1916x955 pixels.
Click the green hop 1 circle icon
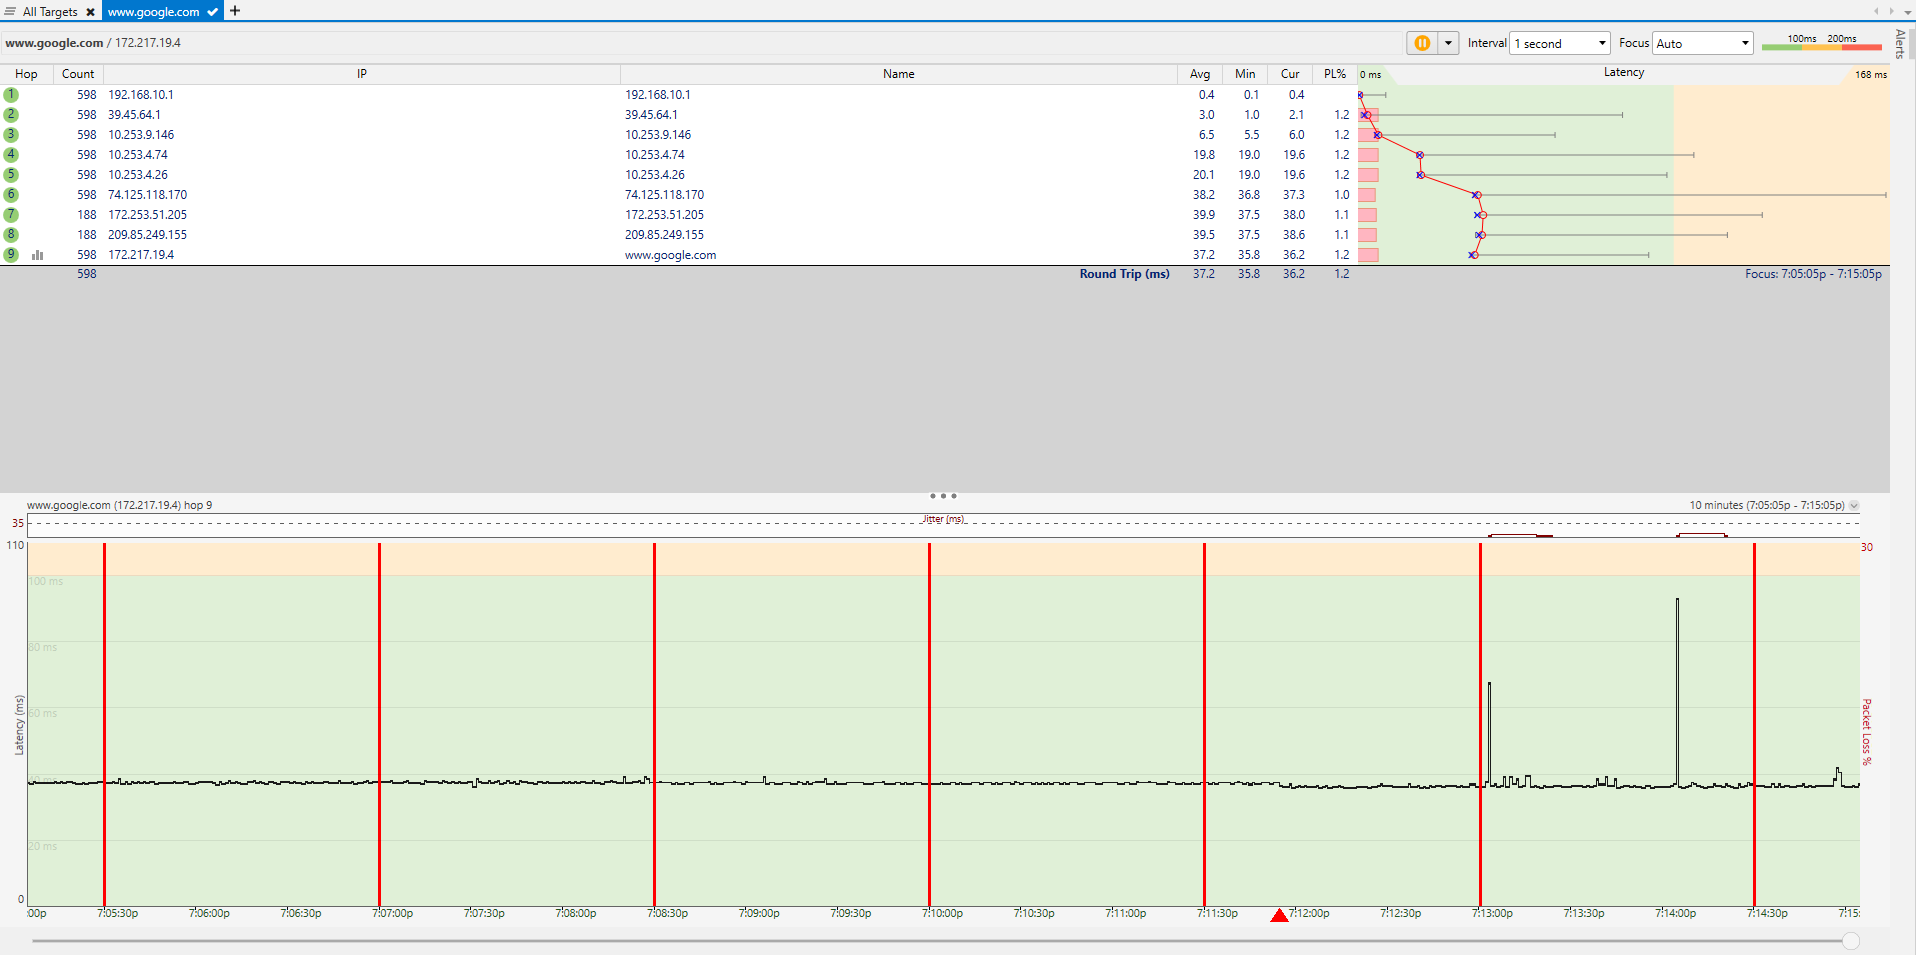click(11, 95)
